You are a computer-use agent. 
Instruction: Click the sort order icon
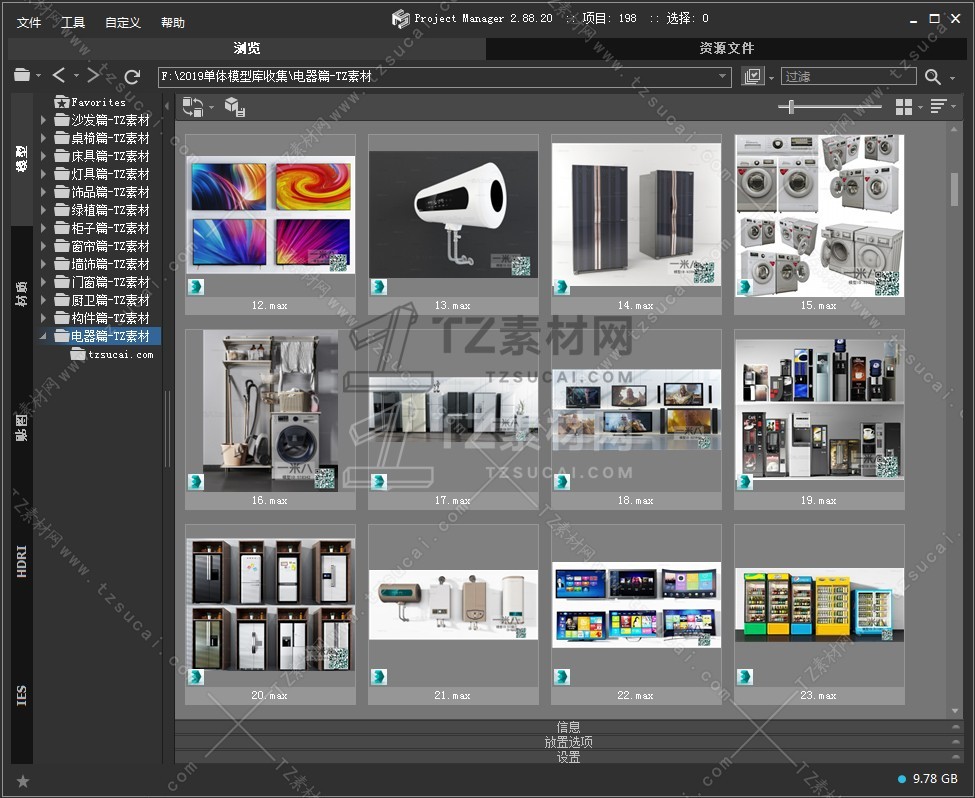tap(938, 107)
